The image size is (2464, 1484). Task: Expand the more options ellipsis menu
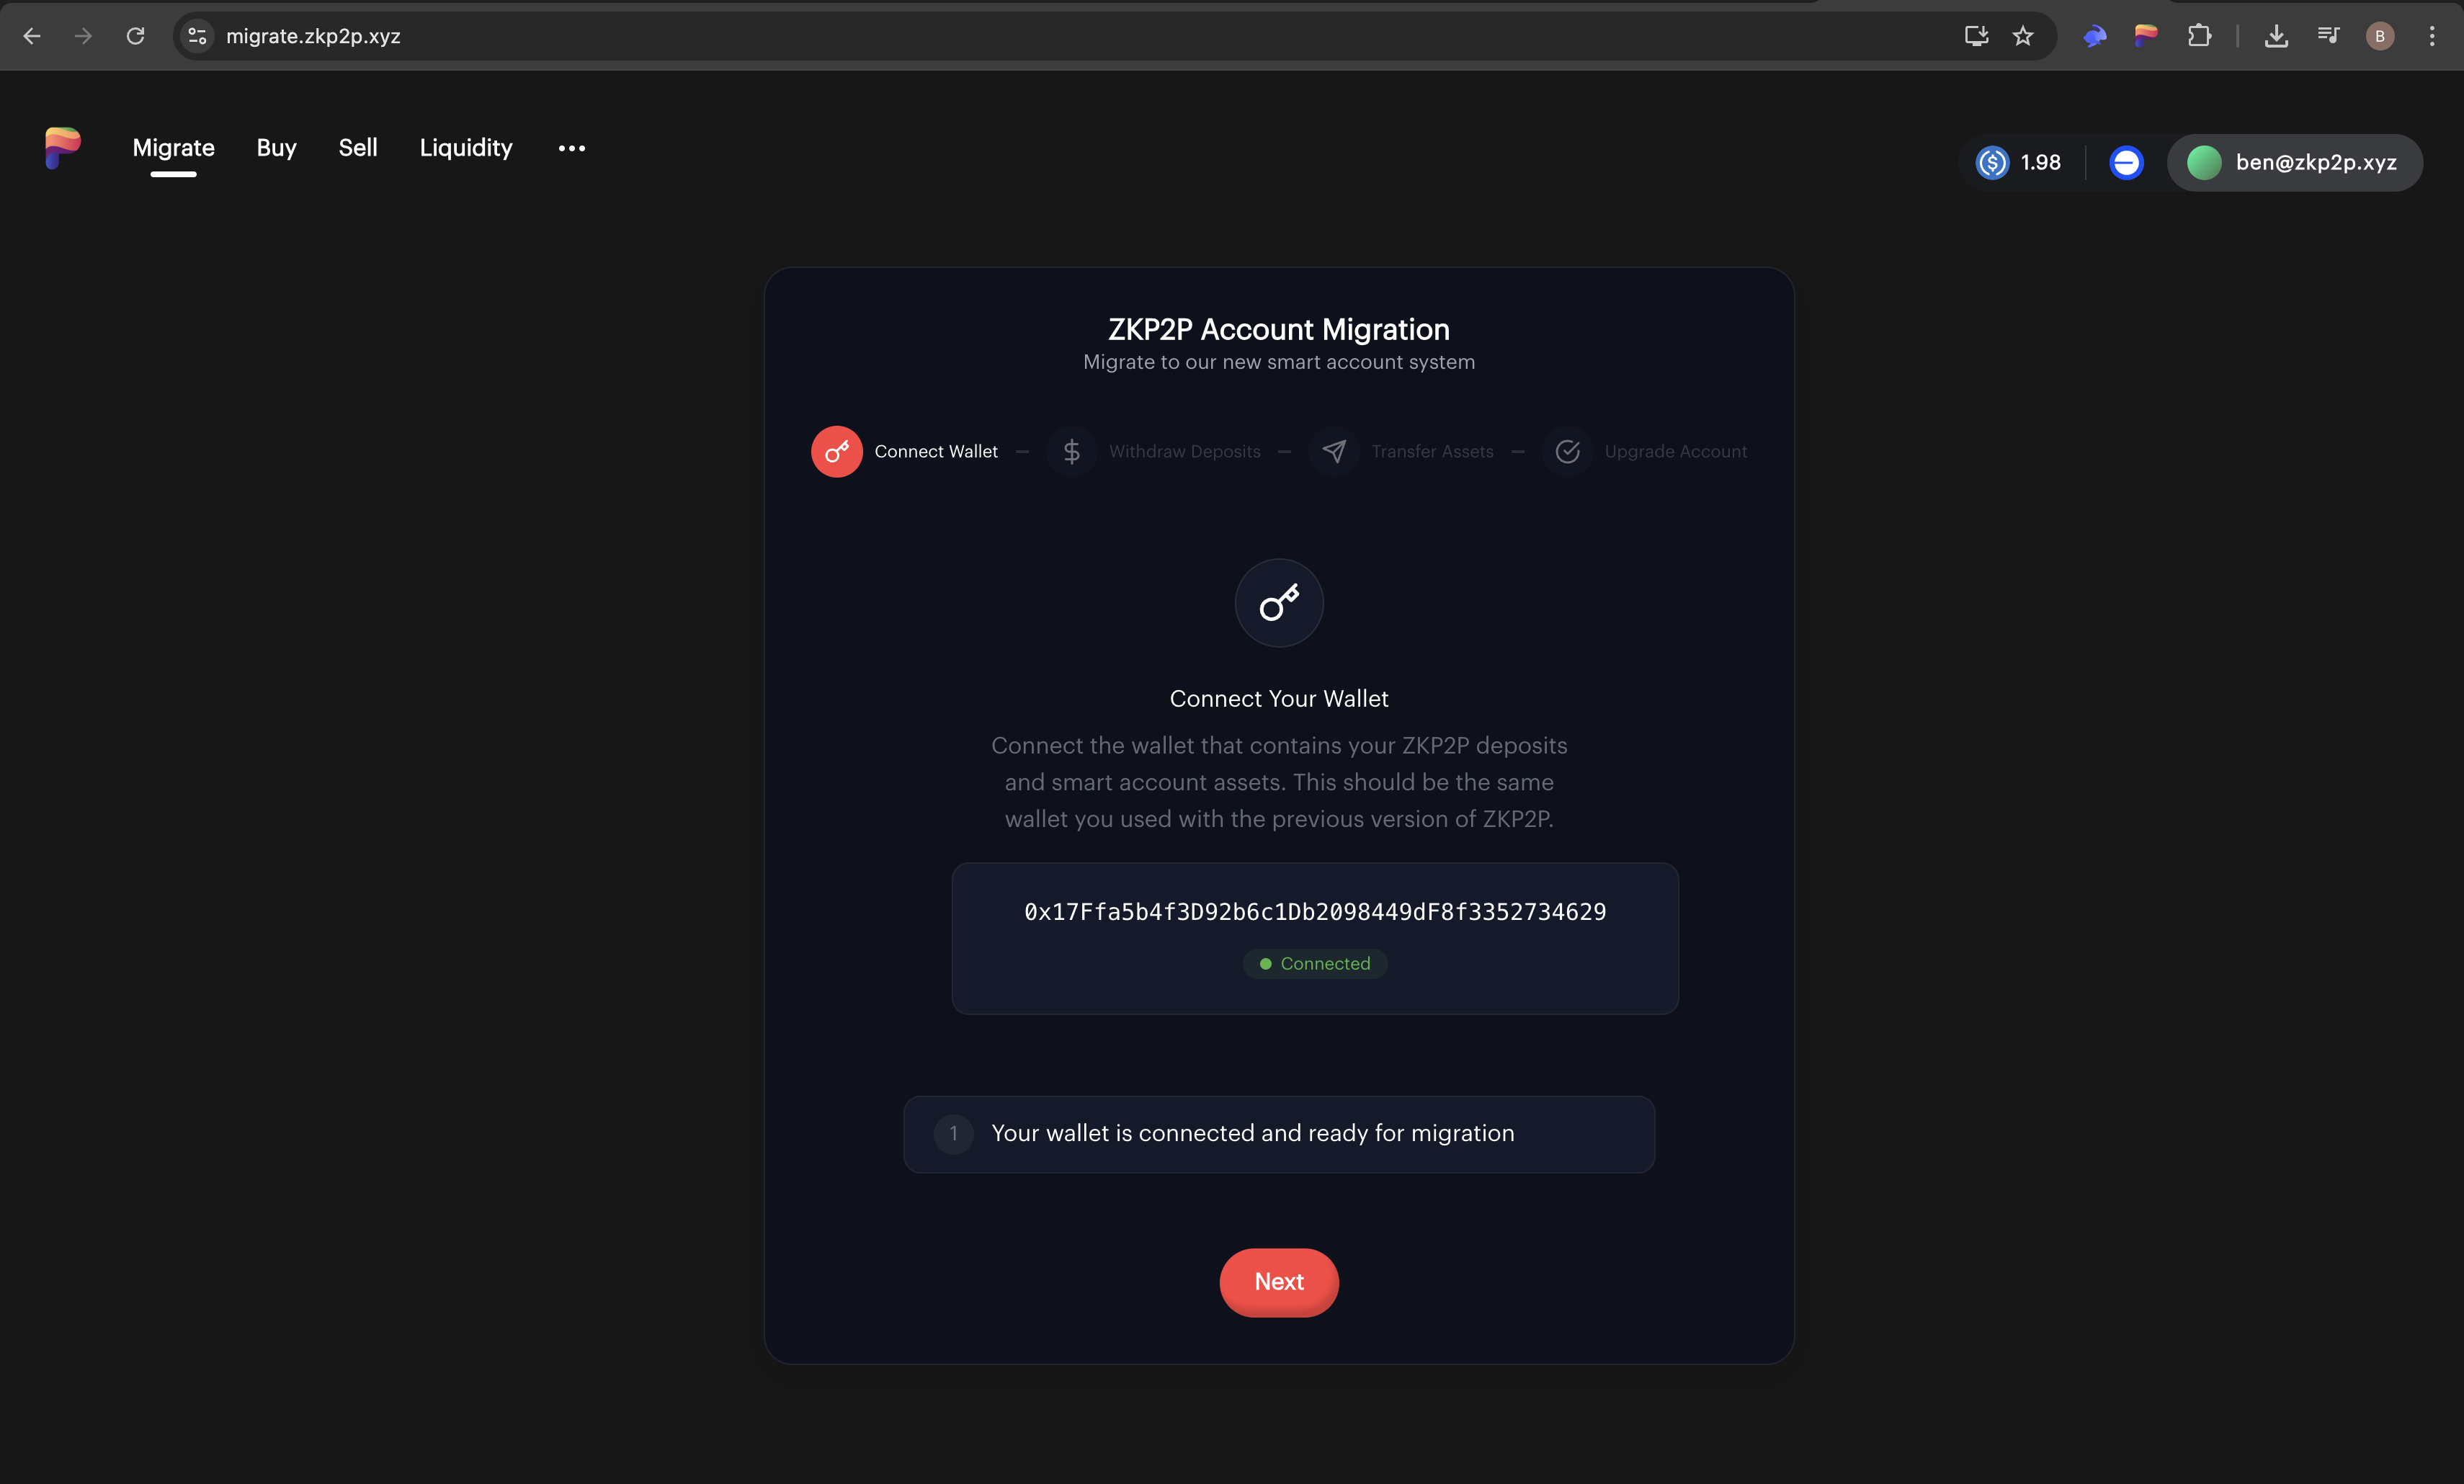click(572, 148)
